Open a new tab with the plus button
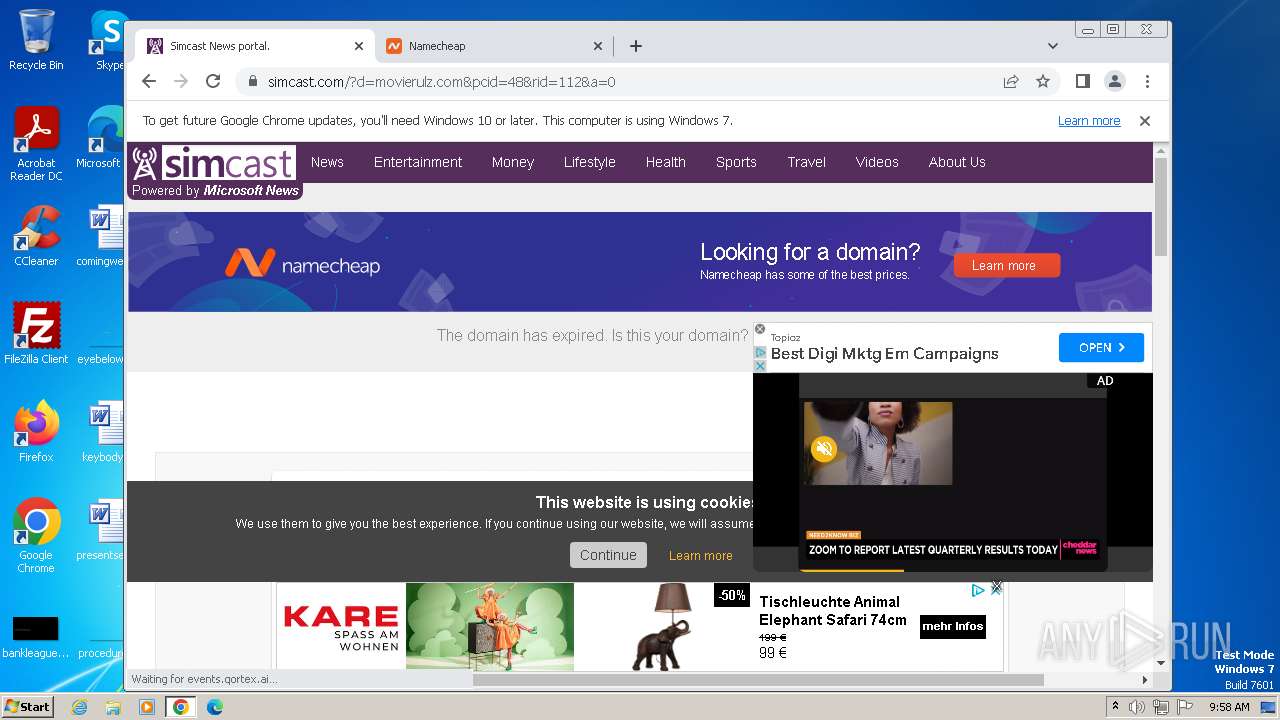Image resolution: width=1280 pixels, height=720 pixels. click(635, 46)
